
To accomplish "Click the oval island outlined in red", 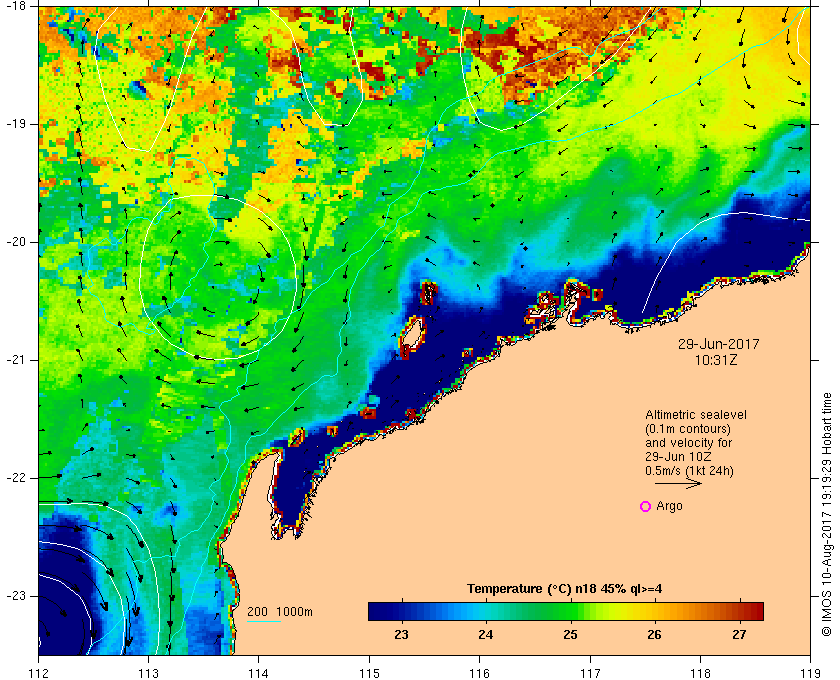I will pyautogui.click(x=412, y=337).
